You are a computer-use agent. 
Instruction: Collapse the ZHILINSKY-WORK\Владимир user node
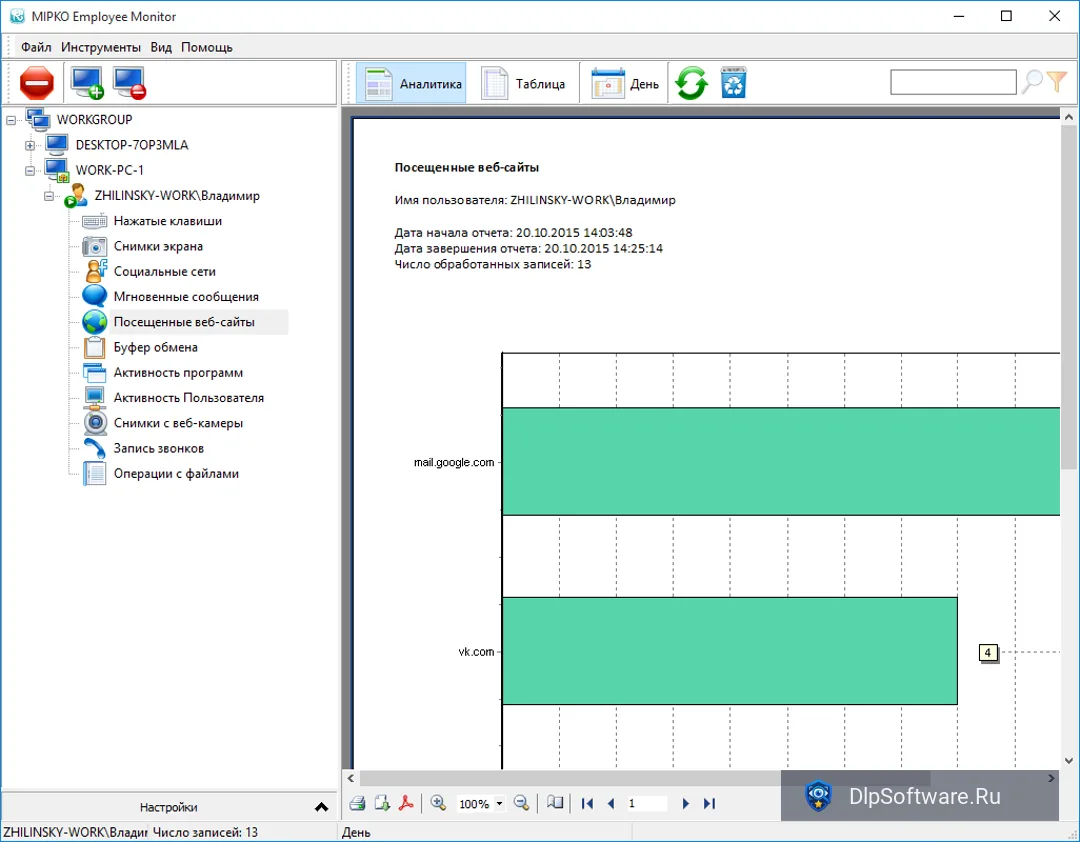pyautogui.click(x=48, y=196)
